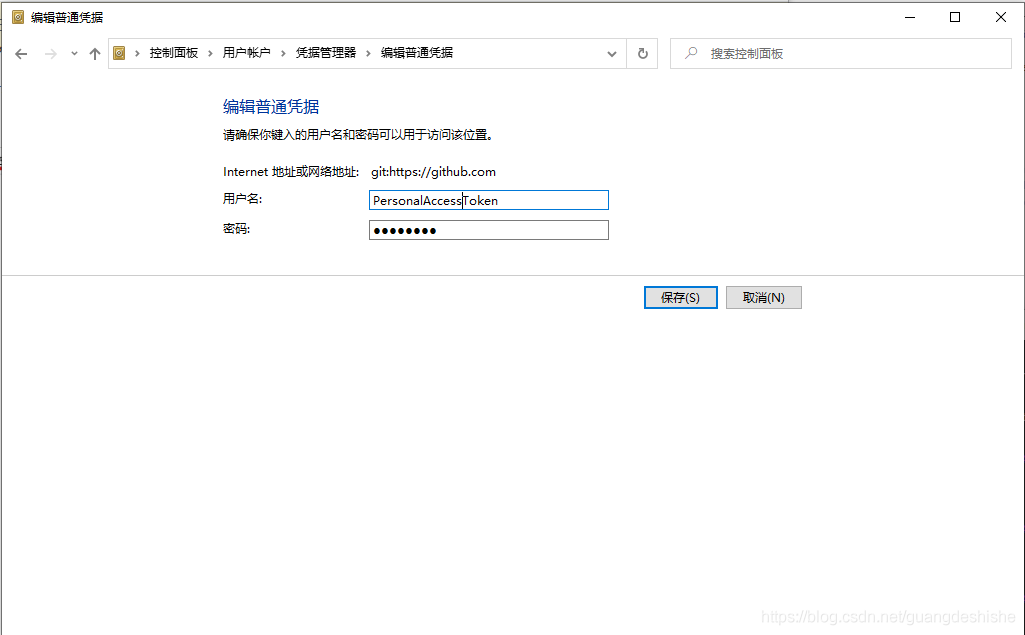This screenshot has width=1025, height=635.
Task: Go back using the Back arrow
Action: pyautogui.click(x=21, y=54)
